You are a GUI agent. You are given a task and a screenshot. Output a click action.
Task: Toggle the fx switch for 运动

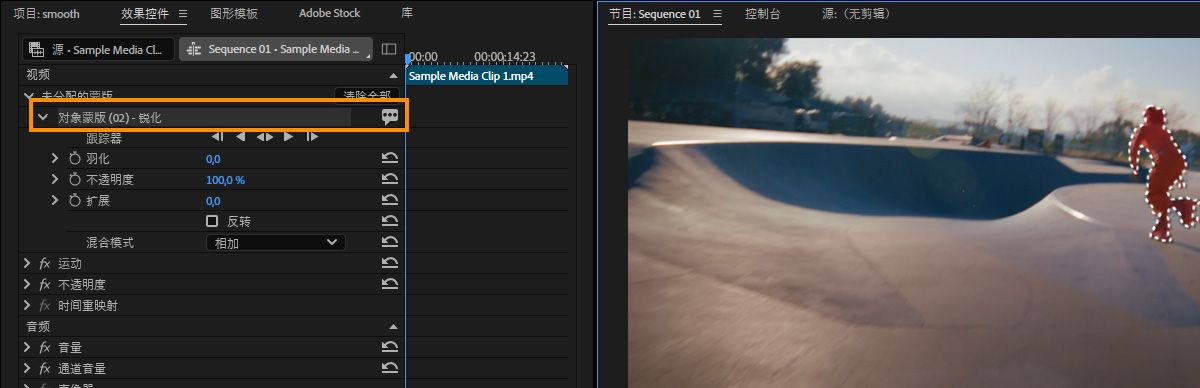pos(45,263)
